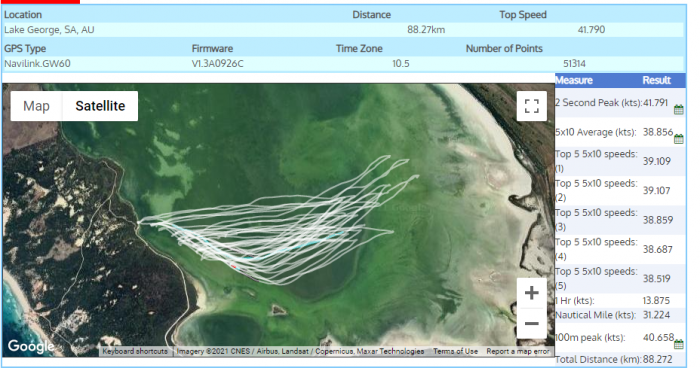This screenshot has width=700, height=368.
Task: Zoom in on the map
Action: tap(531, 293)
